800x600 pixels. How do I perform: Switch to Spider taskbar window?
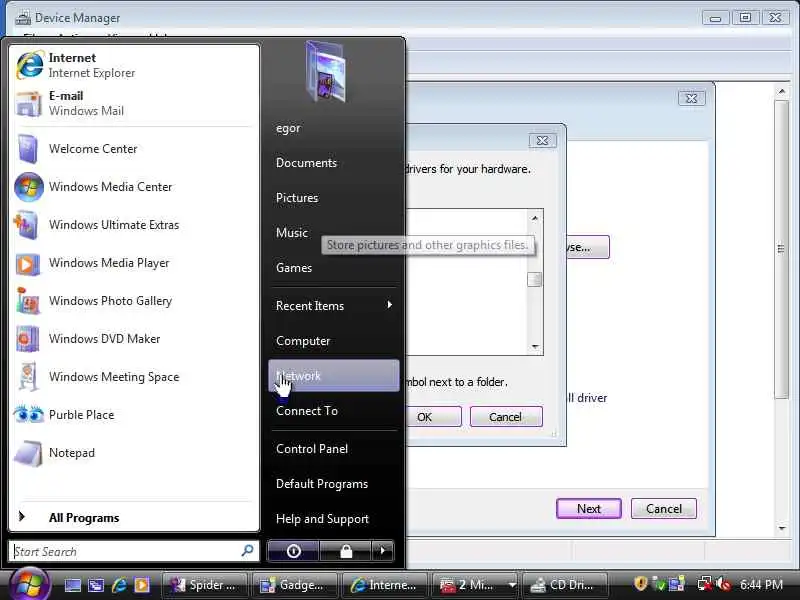pyautogui.click(x=205, y=585)
